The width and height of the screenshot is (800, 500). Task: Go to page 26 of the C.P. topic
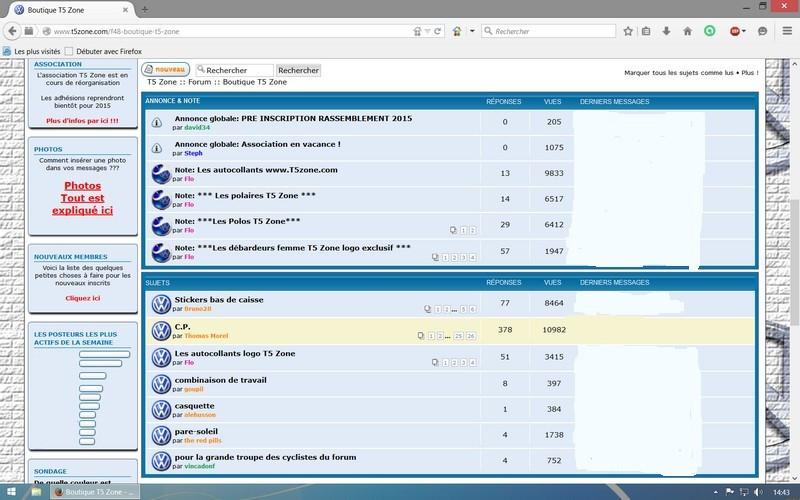pyautogui.click(x=471, y=336)
